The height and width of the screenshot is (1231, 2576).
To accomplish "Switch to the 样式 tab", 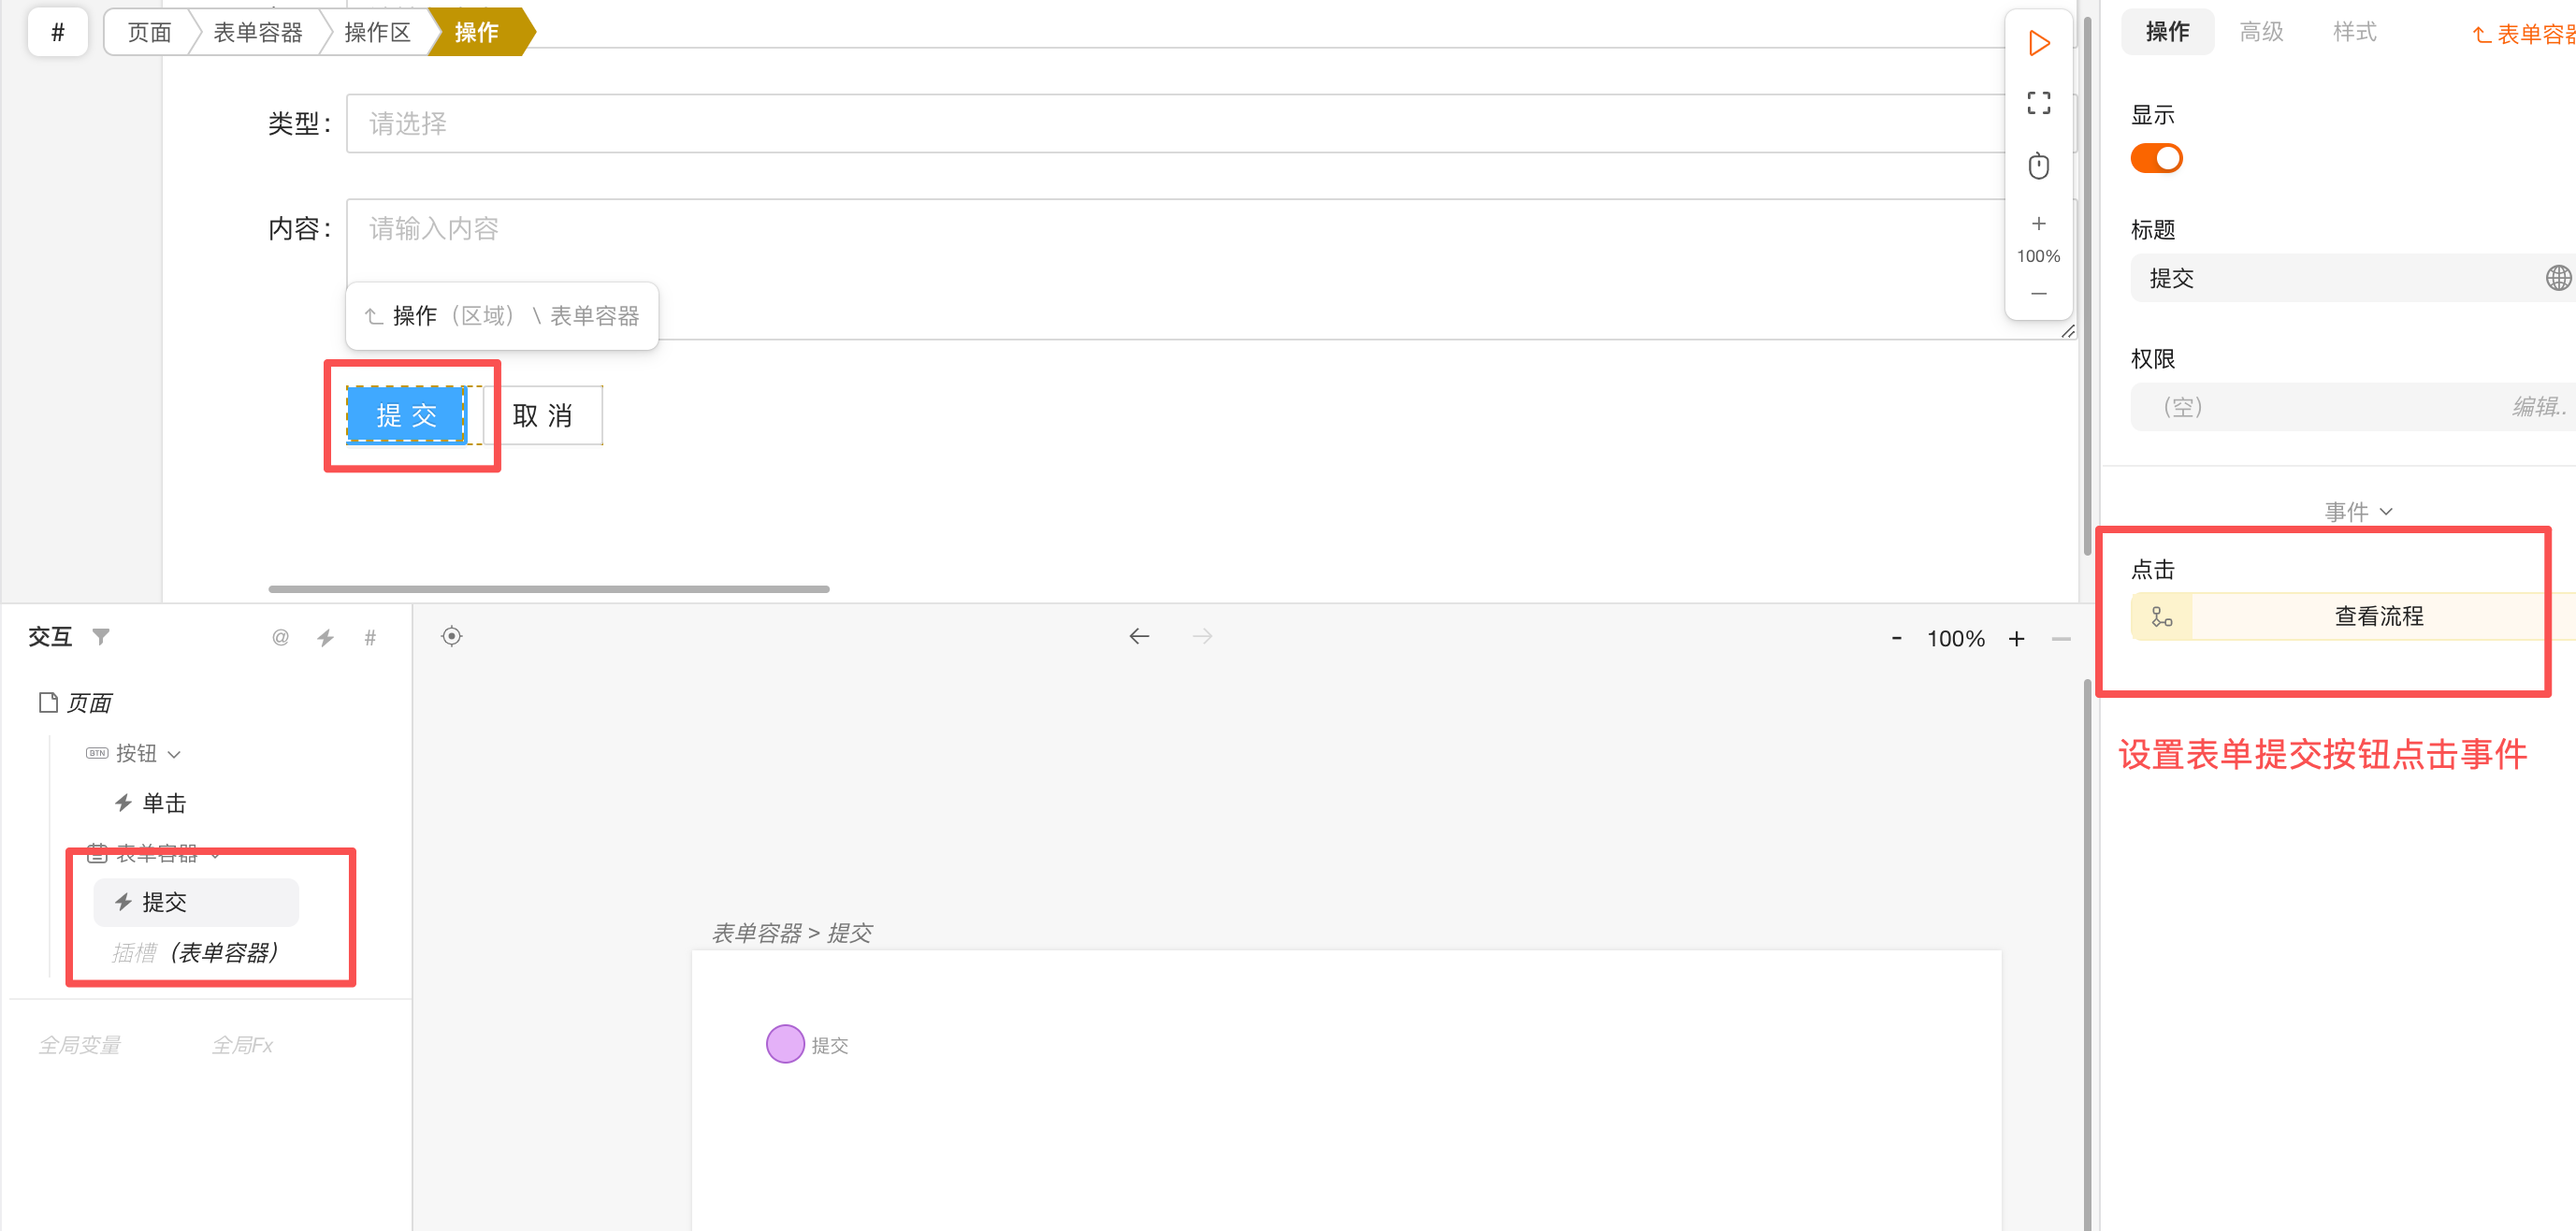I will [x=2354, y=32].
